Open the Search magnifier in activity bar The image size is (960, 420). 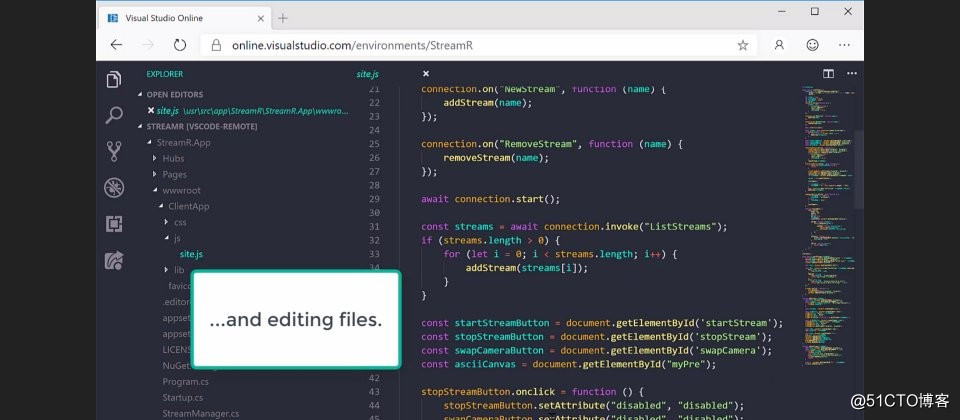114,115
